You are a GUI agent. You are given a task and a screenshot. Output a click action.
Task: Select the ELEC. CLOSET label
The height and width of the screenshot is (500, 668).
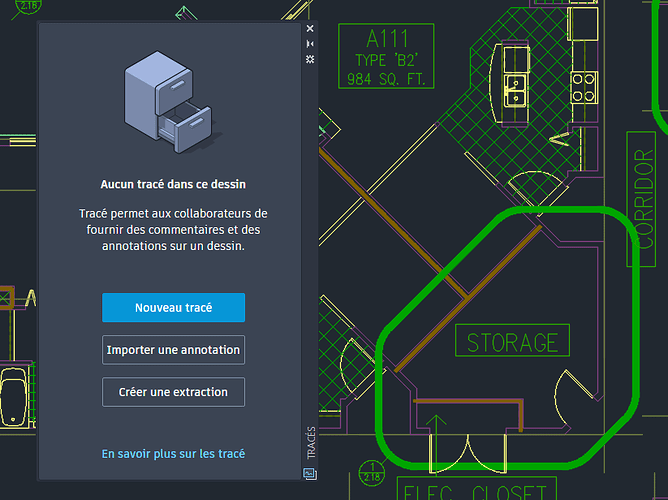(x=473, y=491)
